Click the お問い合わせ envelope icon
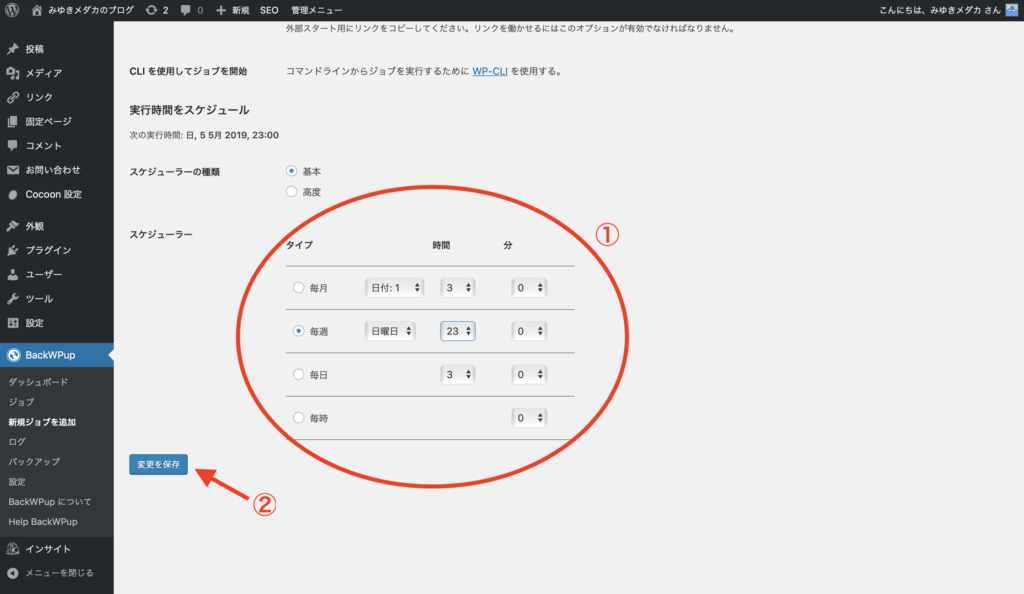The width and height of the screenshot is (1024, 594). pyautogui.click(x=12, y=170)
